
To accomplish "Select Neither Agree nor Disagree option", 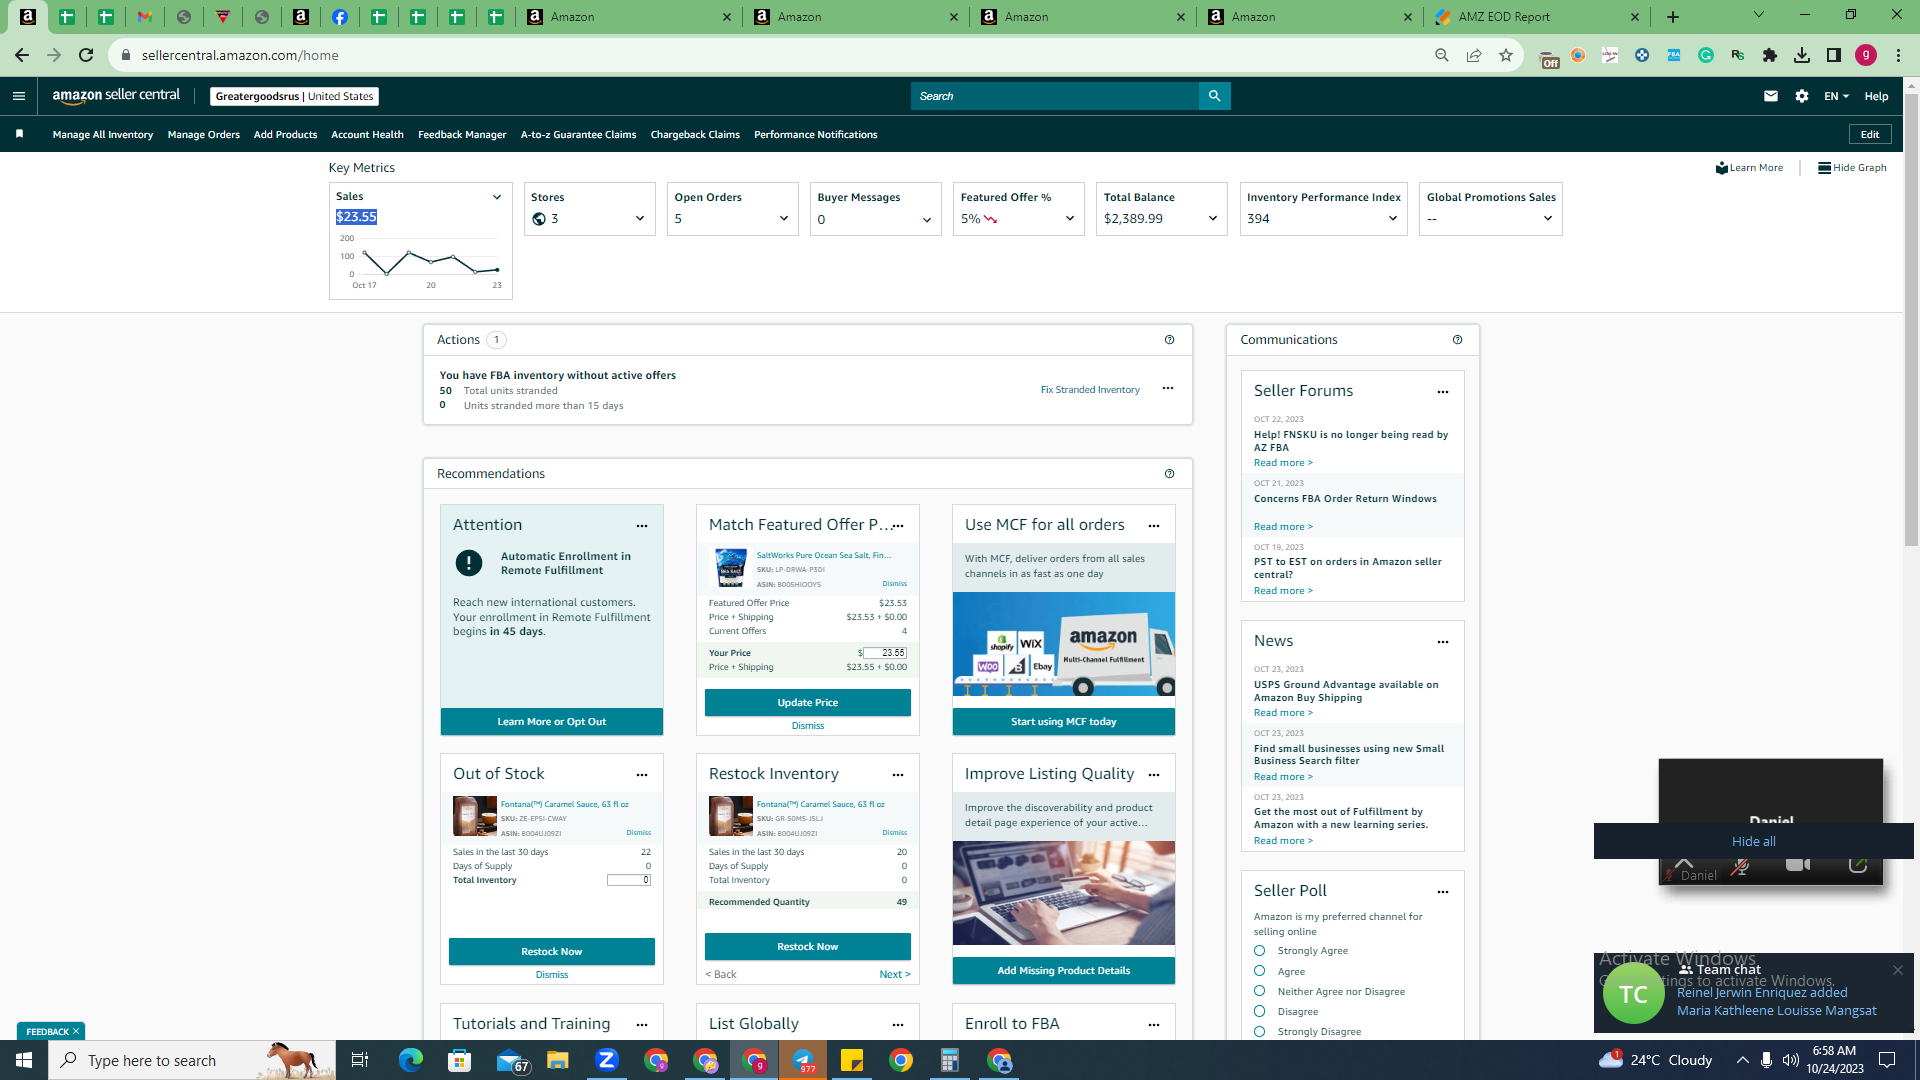I will coord(1259,991).
